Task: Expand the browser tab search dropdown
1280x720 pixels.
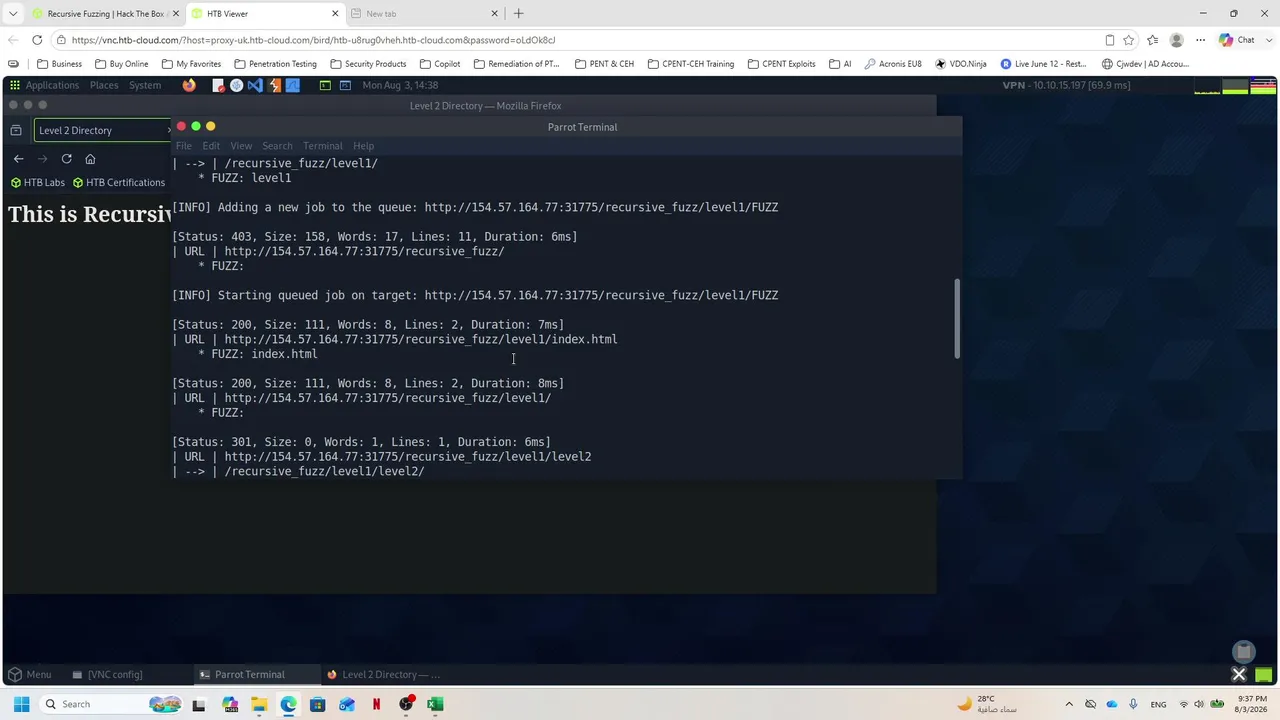Action: click(13, 14)
